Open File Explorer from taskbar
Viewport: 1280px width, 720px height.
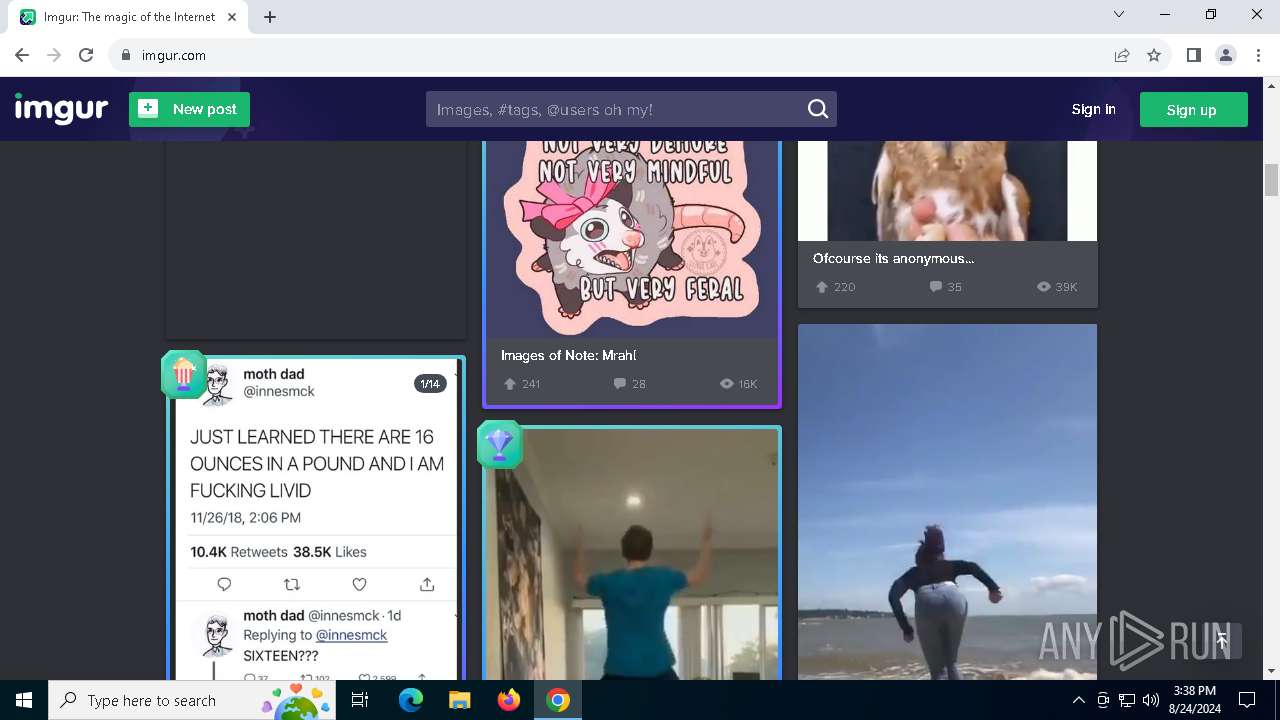coord(460,700)
